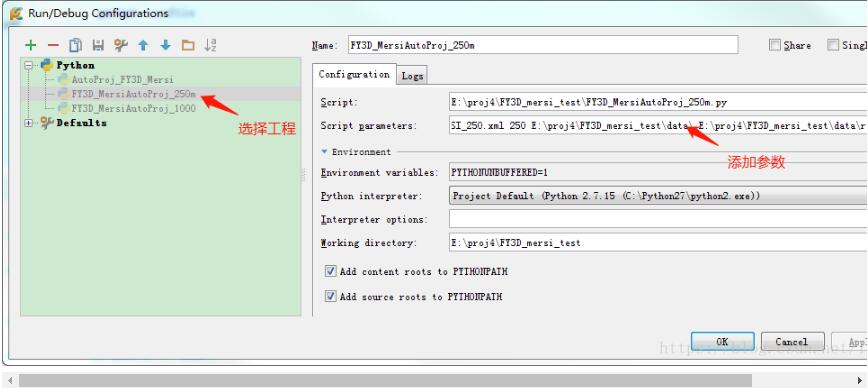Select the Python group node

coord(75,65)
